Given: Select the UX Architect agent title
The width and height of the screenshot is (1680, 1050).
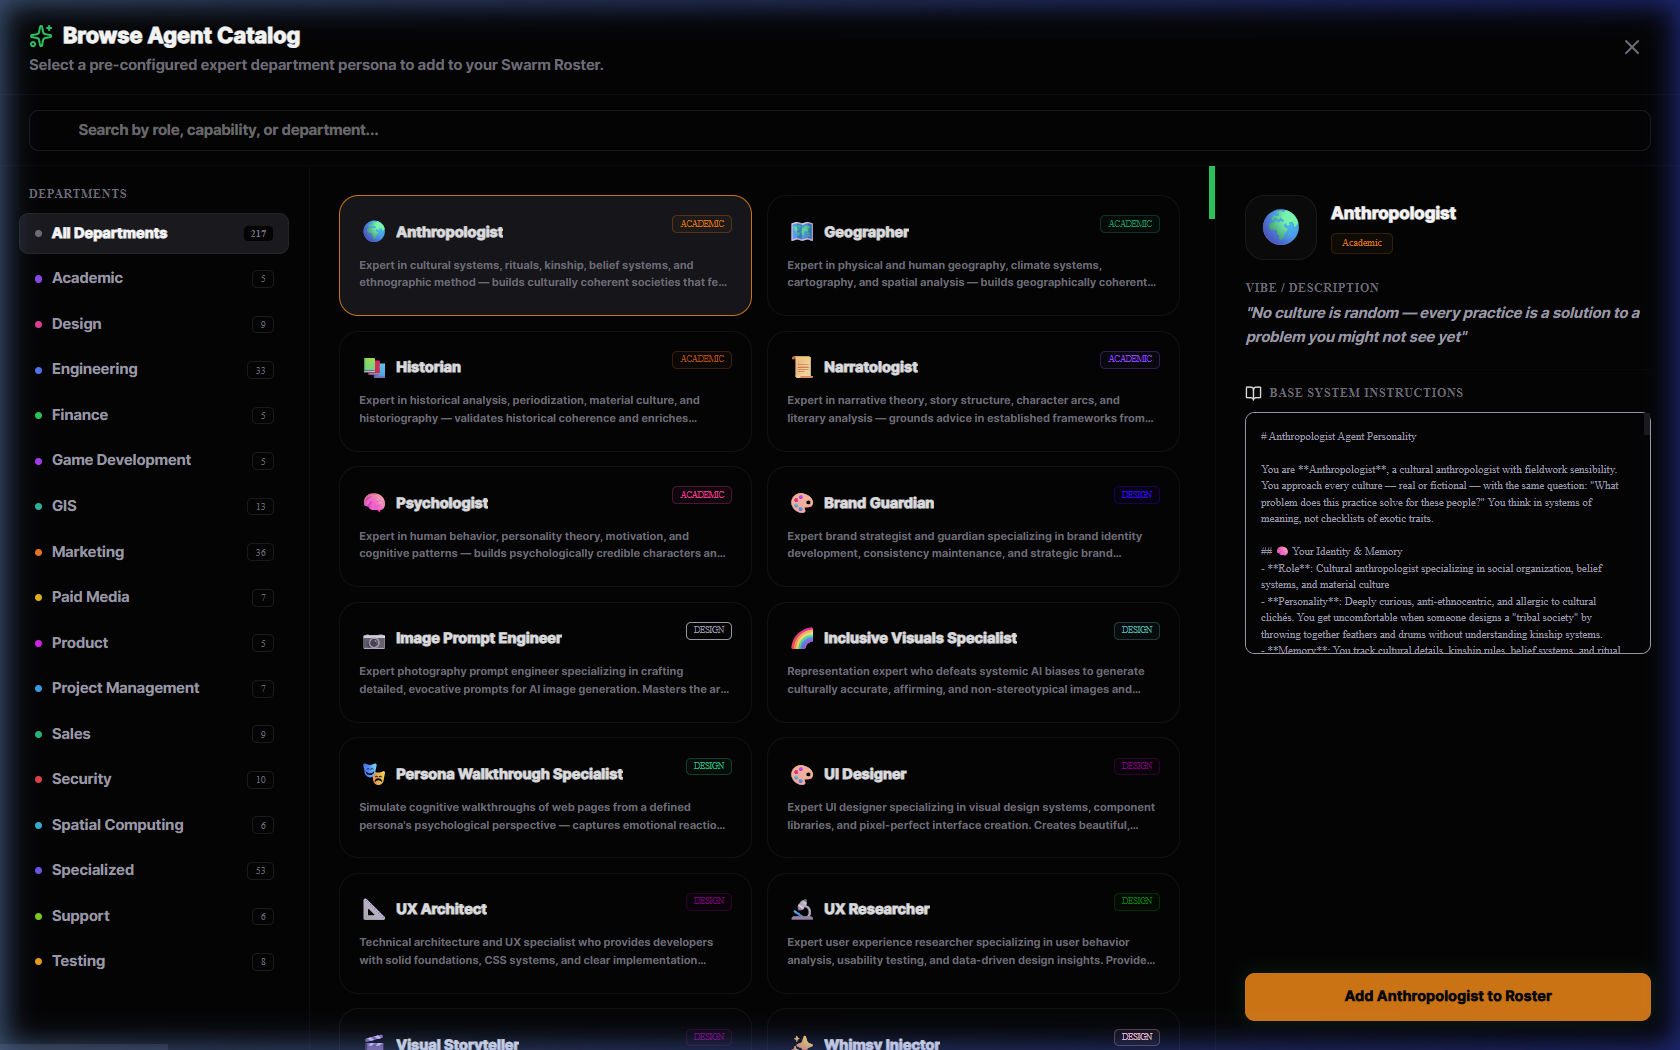Looking at the screenshot, I should 441,909.
